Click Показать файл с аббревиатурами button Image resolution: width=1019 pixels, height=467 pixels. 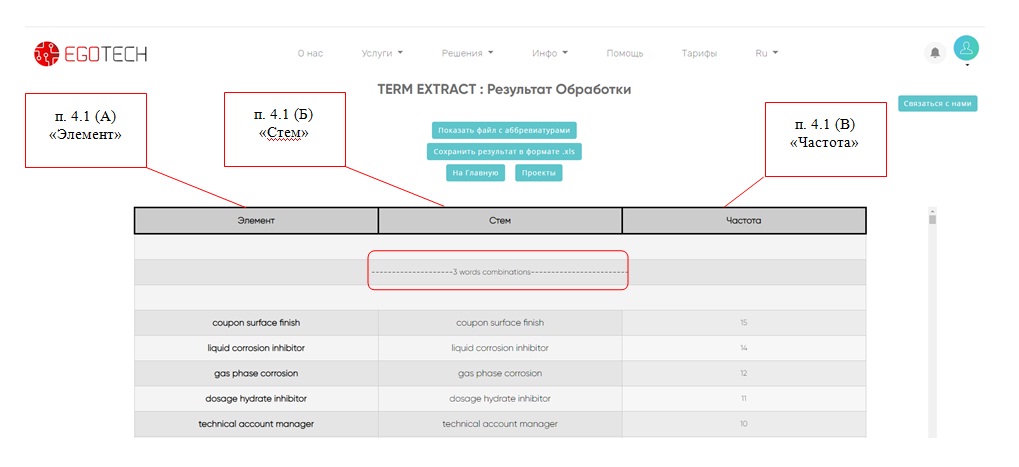504,130
